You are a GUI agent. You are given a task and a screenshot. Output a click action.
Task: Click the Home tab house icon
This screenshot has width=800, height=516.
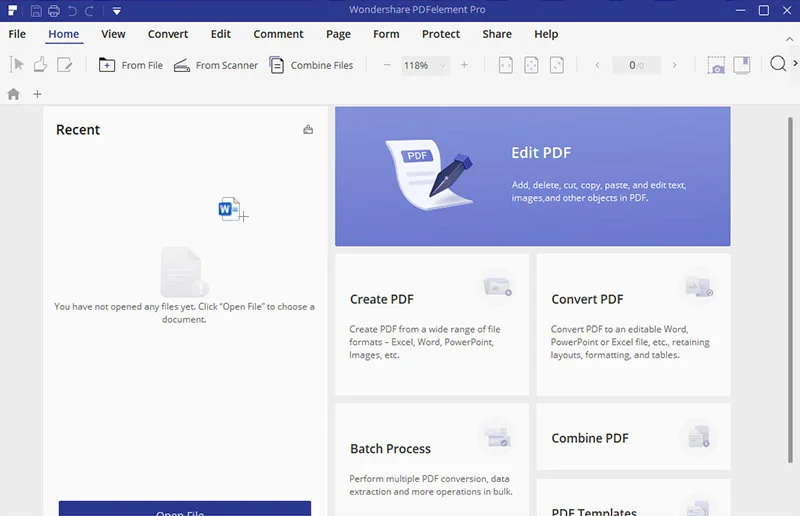[x=14, y=94]
